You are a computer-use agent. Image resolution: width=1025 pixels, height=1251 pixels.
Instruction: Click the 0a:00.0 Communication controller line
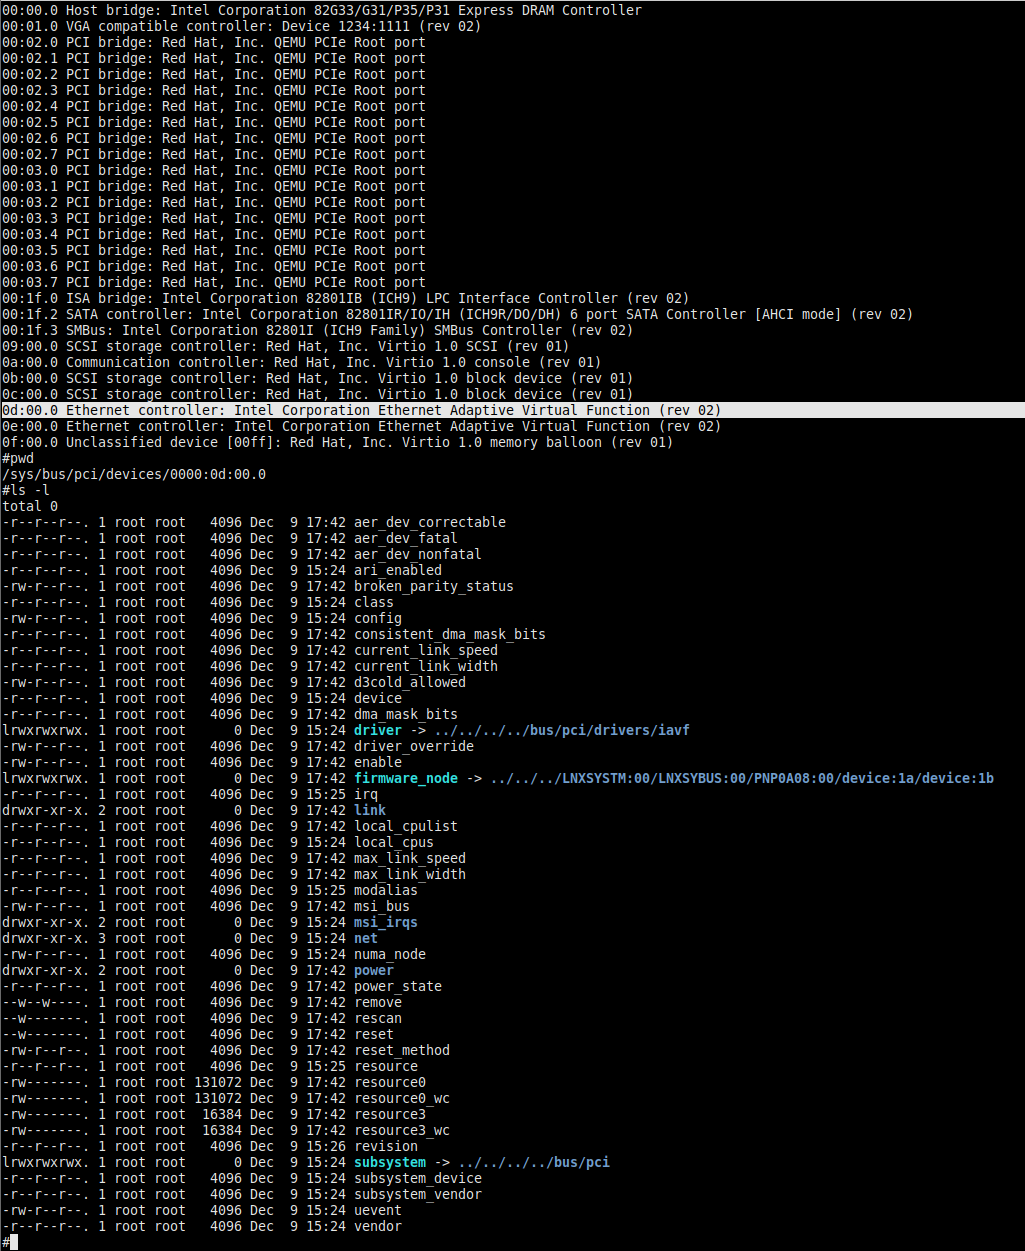tap(302, 362)
